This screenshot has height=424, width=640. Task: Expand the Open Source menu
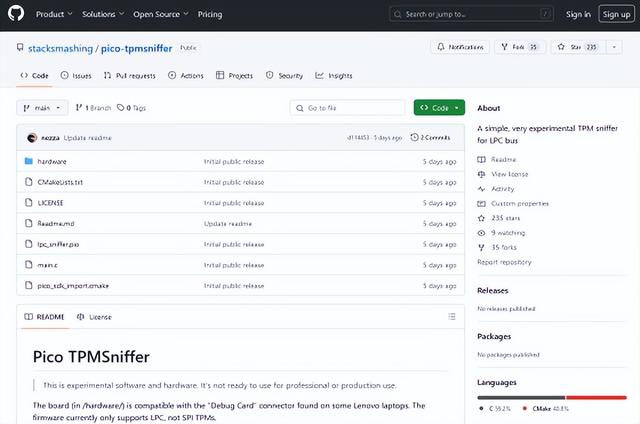click(161, 14)
